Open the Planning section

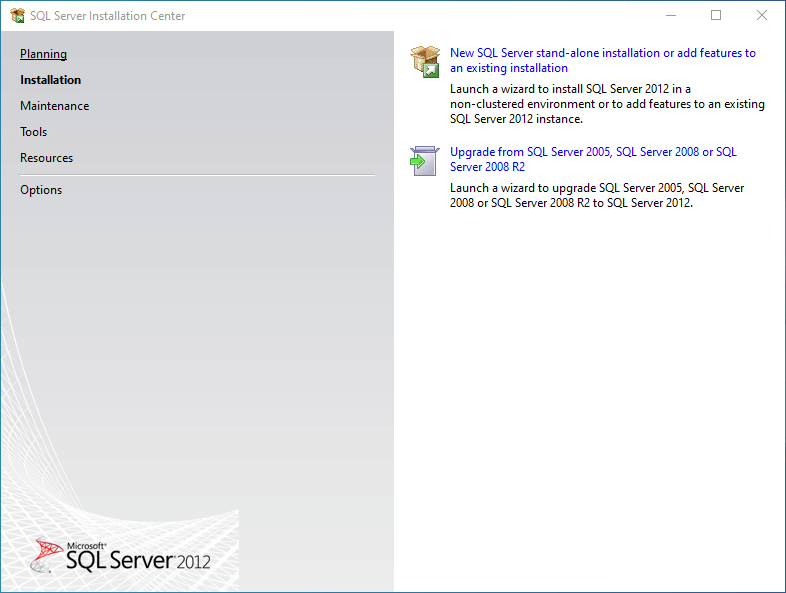(43, 54)
